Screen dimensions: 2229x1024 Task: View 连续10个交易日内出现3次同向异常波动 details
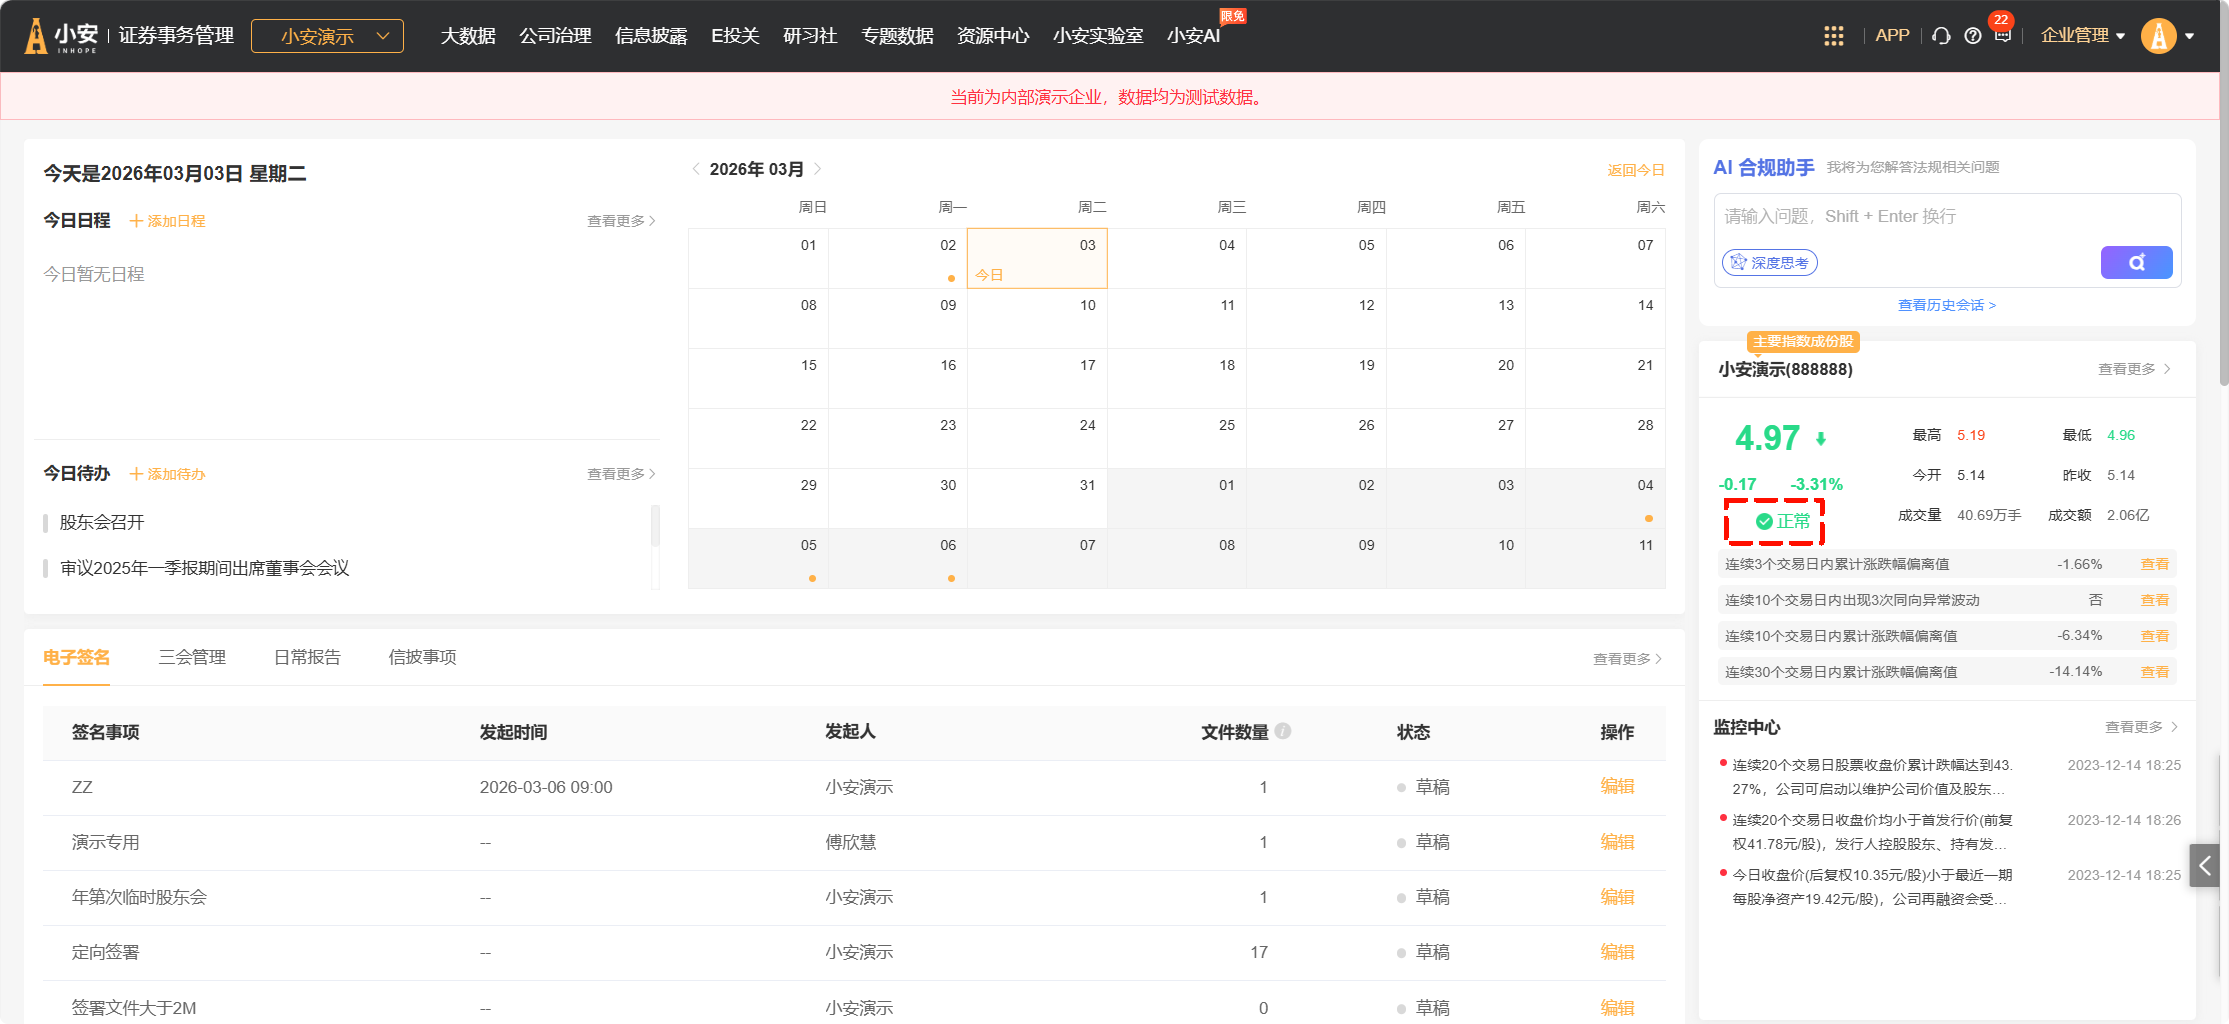coord(2155,600)
